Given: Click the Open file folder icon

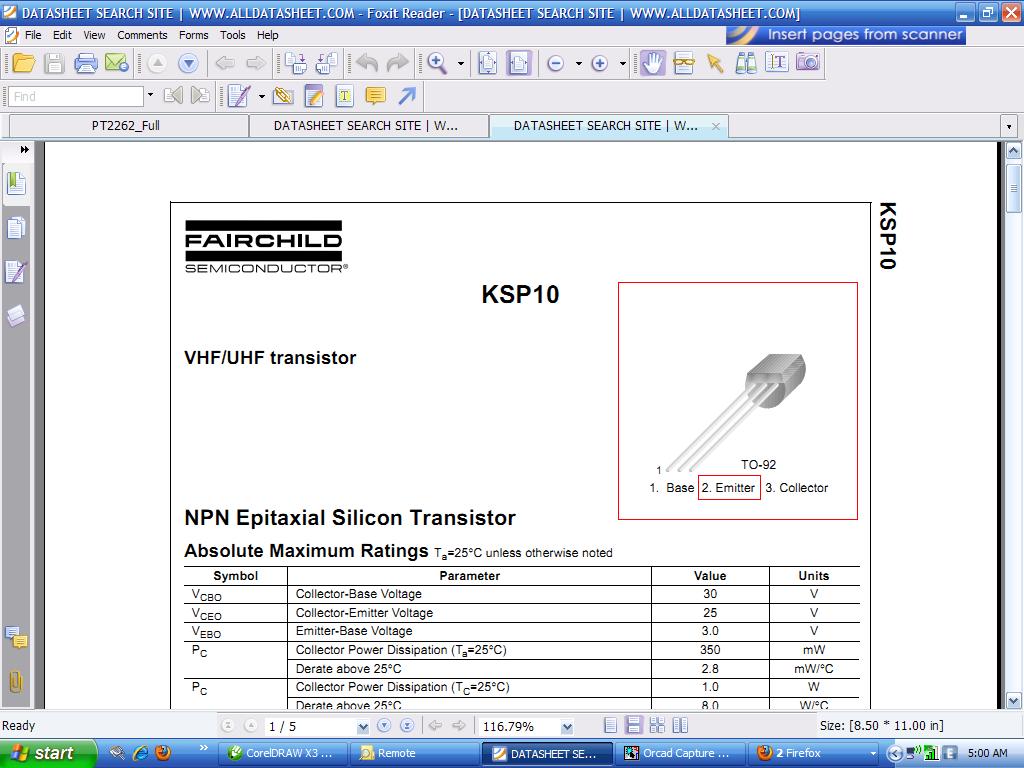Looking at the screenshot, I should click(24, 63).
